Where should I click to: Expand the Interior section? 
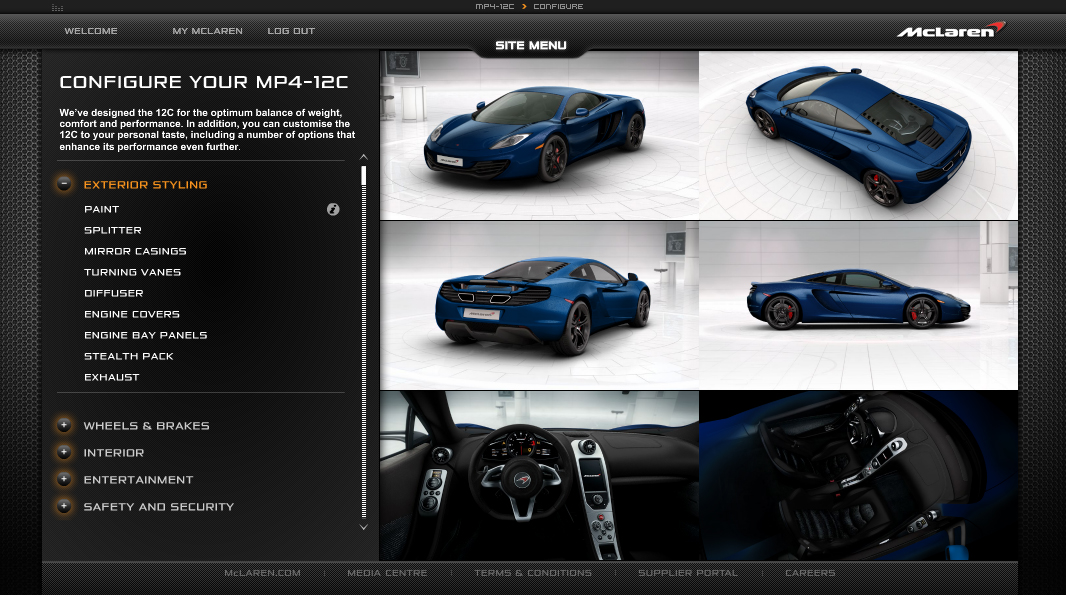click(64, 452)
